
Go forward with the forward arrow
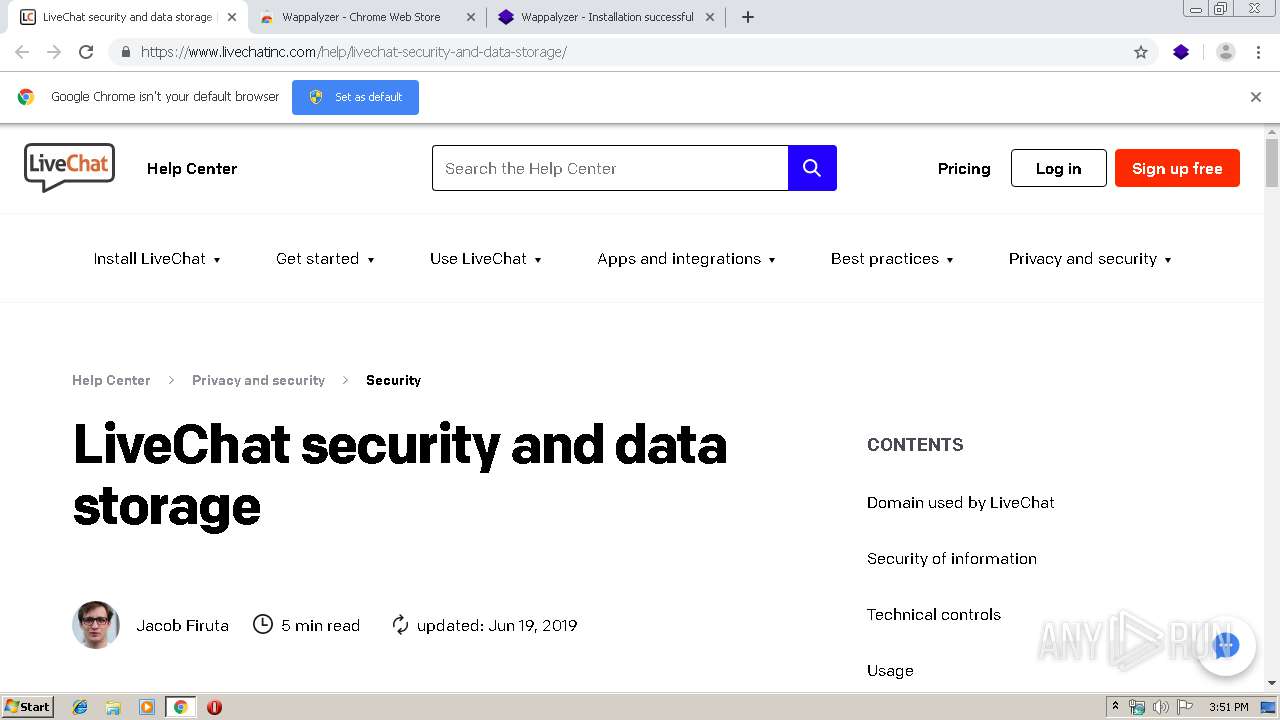tap(54, 52)
